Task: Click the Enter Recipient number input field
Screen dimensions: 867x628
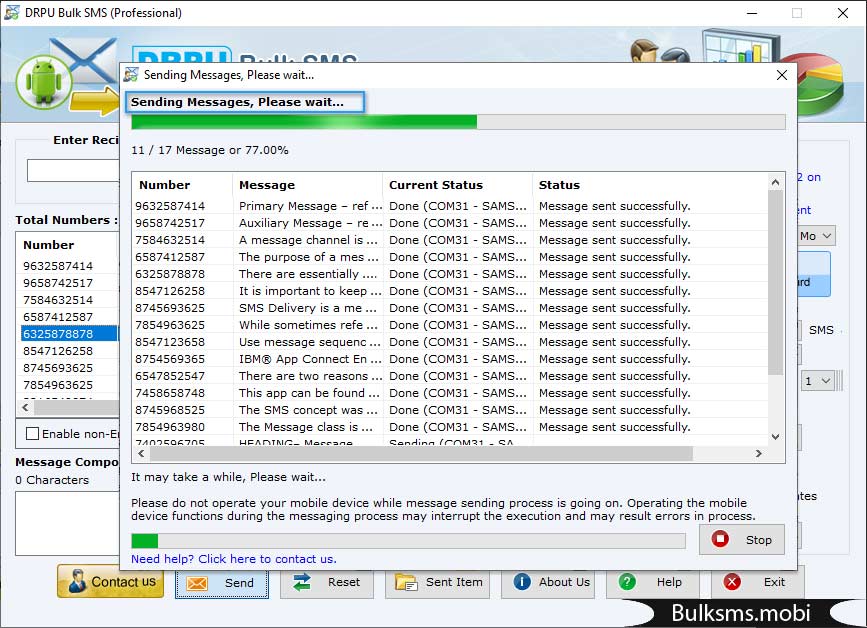Action: (x=73, y=171)
